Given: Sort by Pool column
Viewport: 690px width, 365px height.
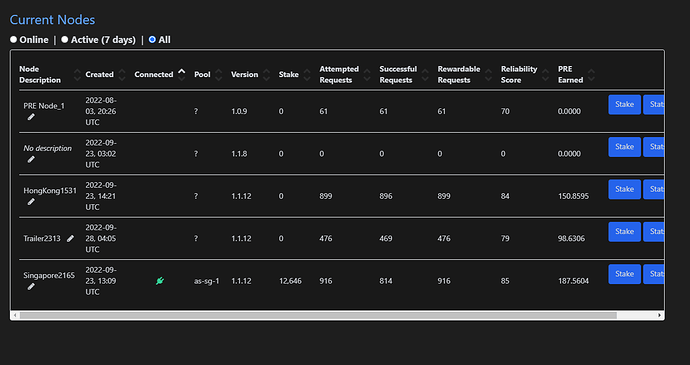Looking at the screenshot, I should (219, 74).
